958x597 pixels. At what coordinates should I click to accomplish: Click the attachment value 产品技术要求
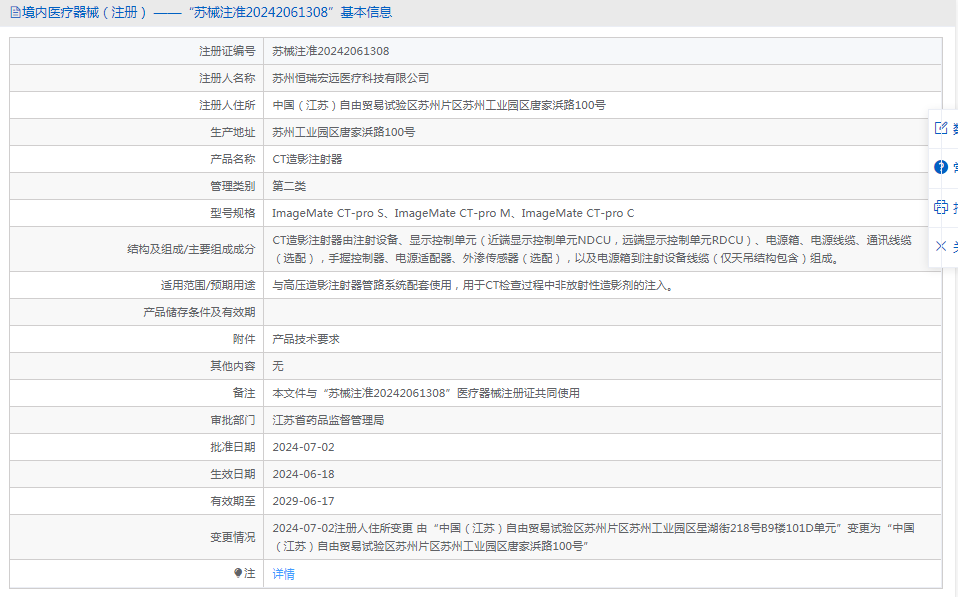tap(306, 339)
